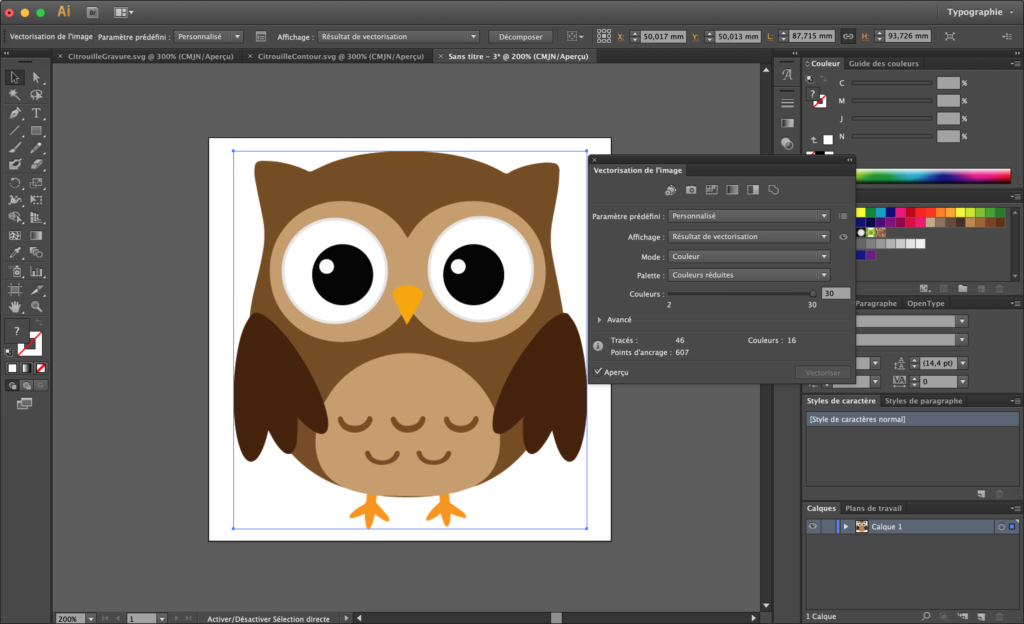The width and height of the screenshot is (1024, 624).
Task: Toggle the eye icon next to Affichage
Action: click(x=844, y=236)
